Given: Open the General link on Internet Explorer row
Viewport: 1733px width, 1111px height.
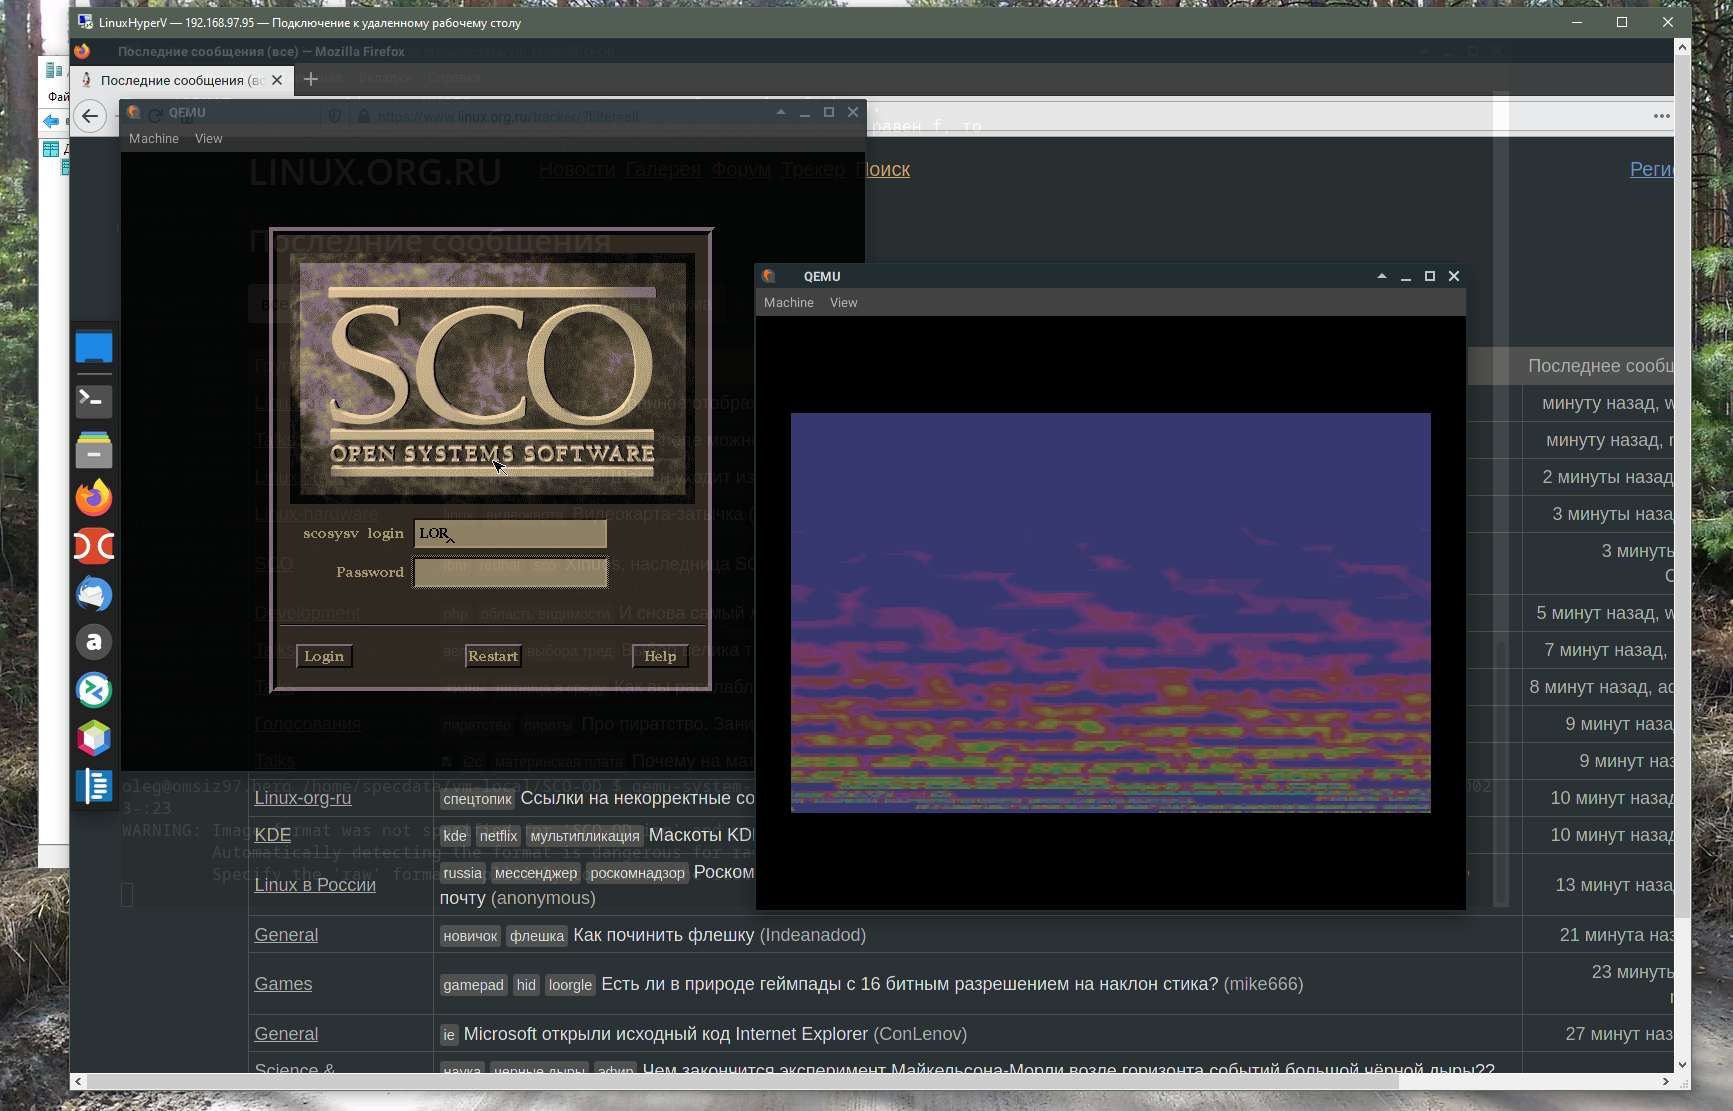Looking at the screenshot, I should (x=286, y=1034).
